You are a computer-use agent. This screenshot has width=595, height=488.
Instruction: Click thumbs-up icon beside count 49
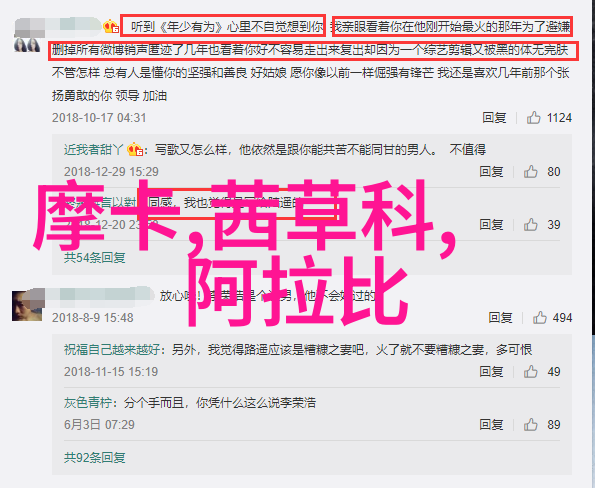(x=530, y=372)
